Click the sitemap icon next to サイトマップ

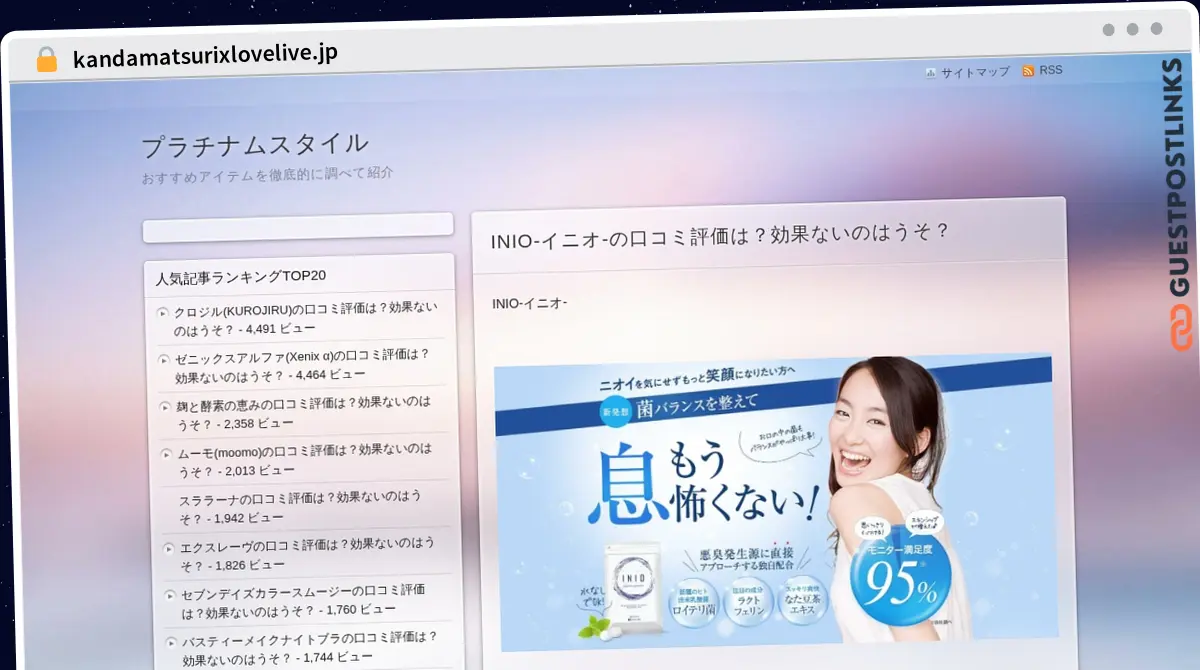[931, 73]
